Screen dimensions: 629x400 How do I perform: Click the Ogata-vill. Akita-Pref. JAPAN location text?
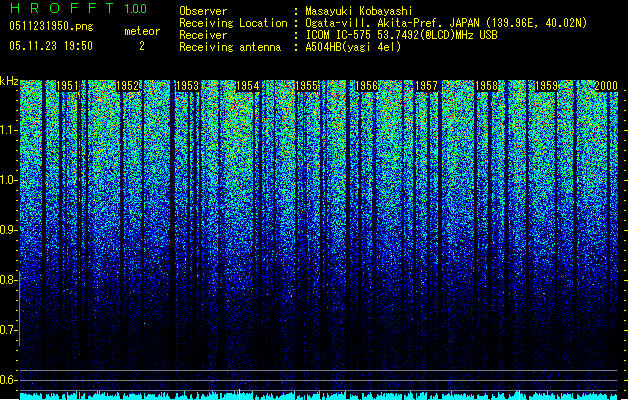446,23
